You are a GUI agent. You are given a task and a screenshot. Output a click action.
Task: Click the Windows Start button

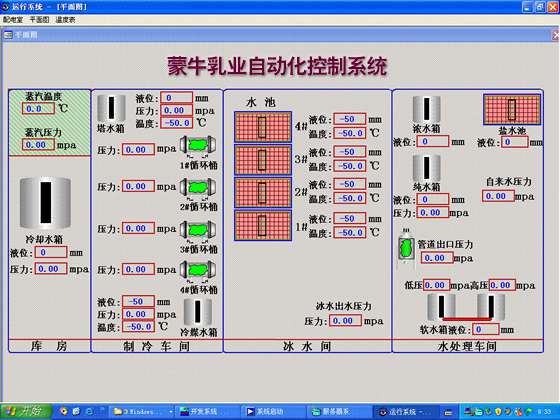click(x=26, y=411)
